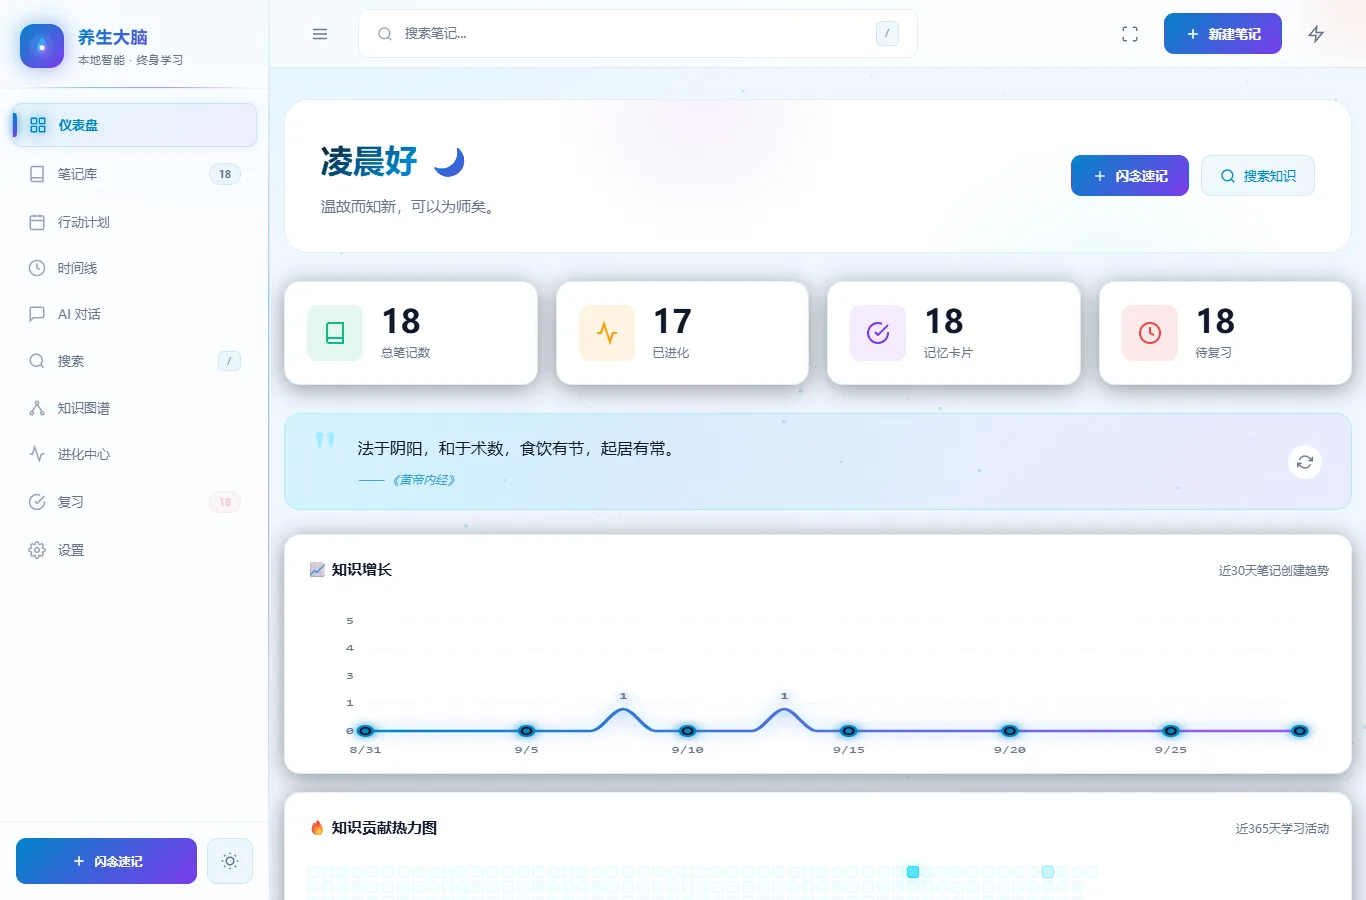Click the 温故而知新 subtitle text
Screen dimensions: 1366x900
tap(408, 207)
